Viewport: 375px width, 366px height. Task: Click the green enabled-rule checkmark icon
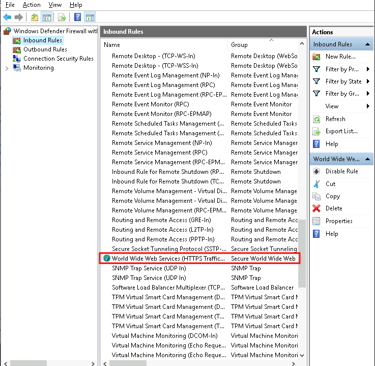pyautogui.click(x=107, y=258)
